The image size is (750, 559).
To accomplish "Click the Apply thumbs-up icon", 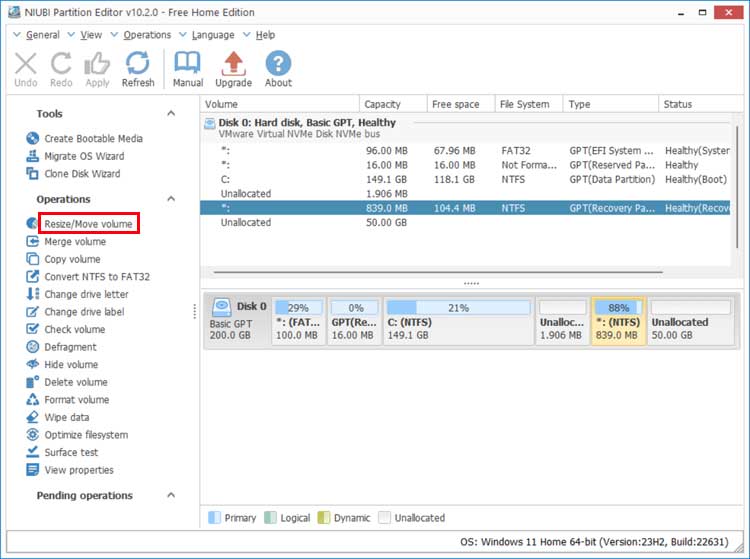I will click(x=97, y=64).
